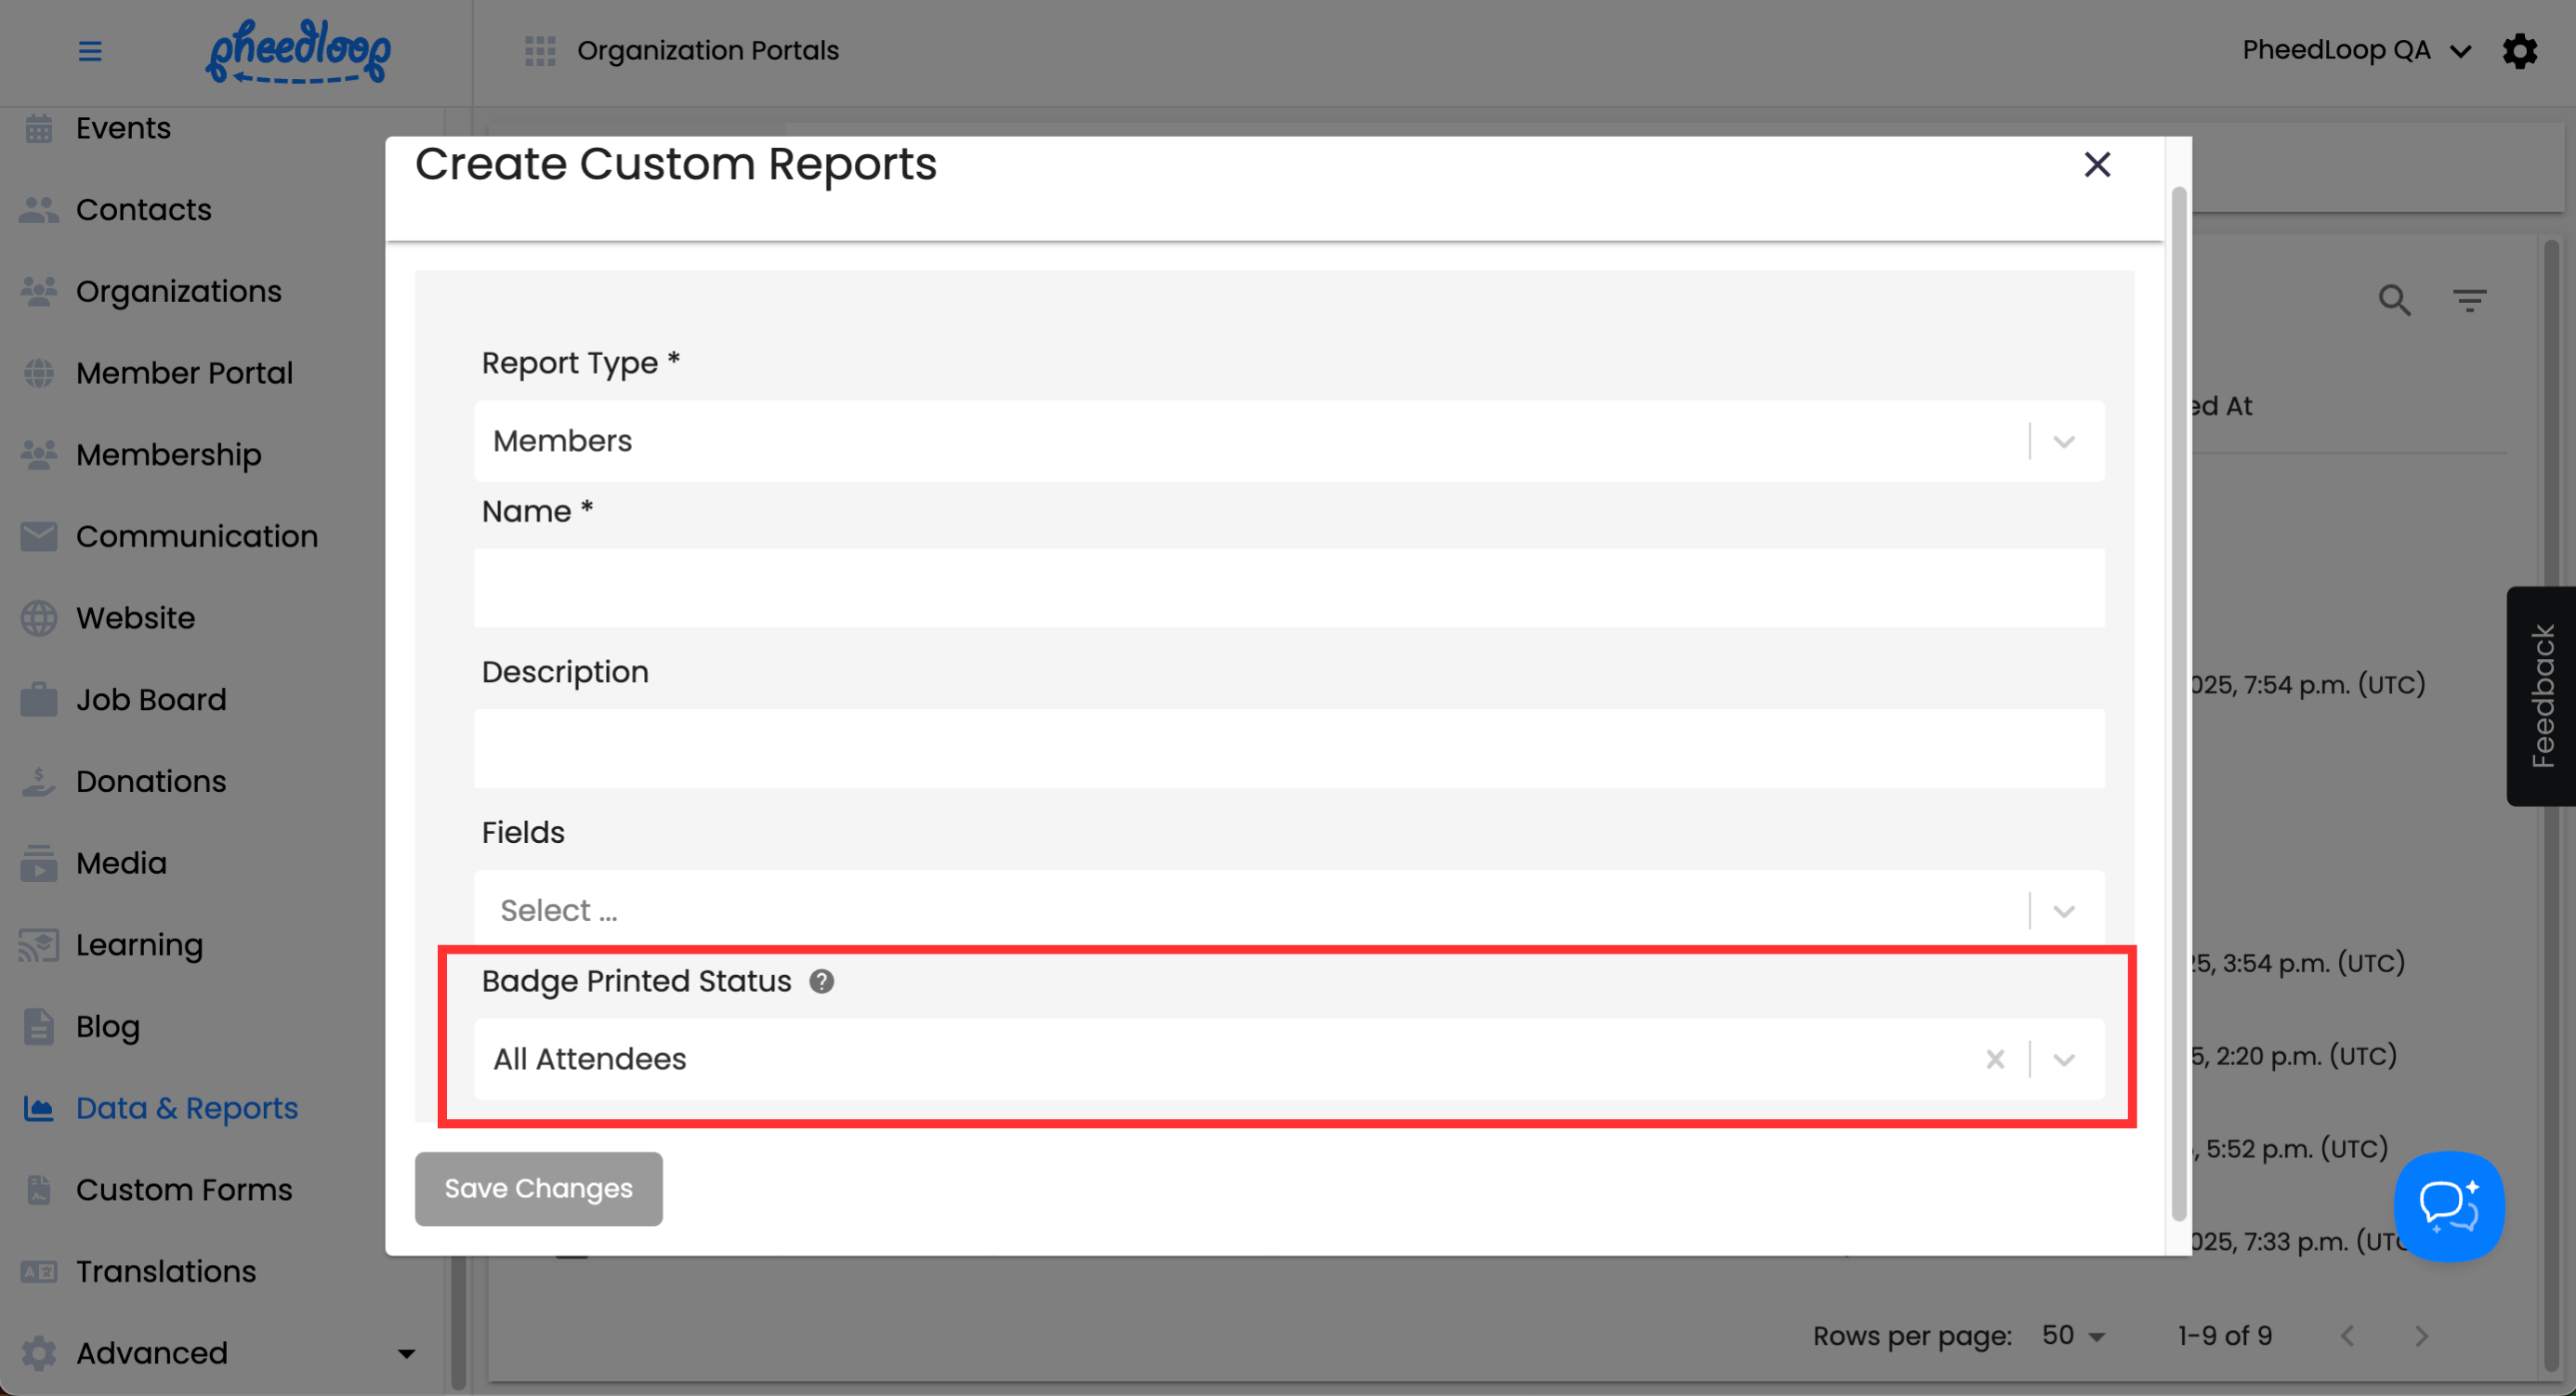Click the filter list icon
This screenshot has height=1396, width=2576.
click(2469, 300)
